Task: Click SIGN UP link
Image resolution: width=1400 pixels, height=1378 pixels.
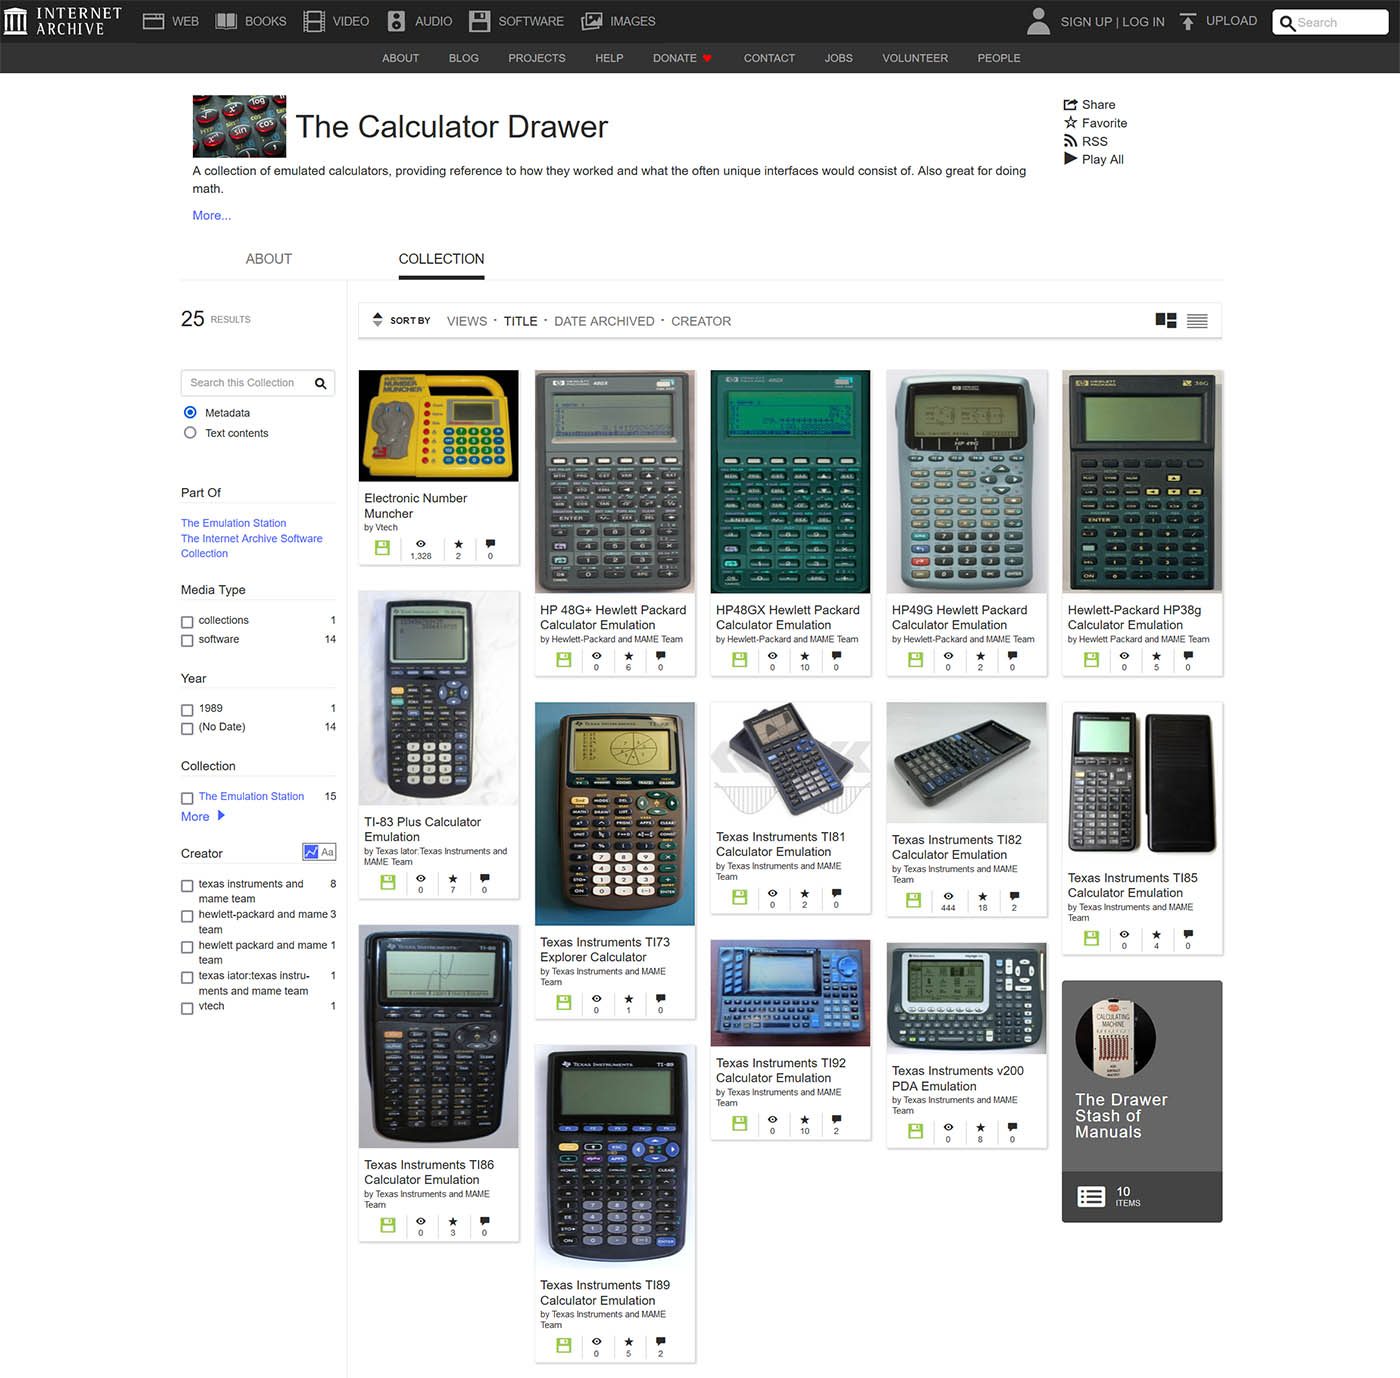Action: (x=1086, y=21)
